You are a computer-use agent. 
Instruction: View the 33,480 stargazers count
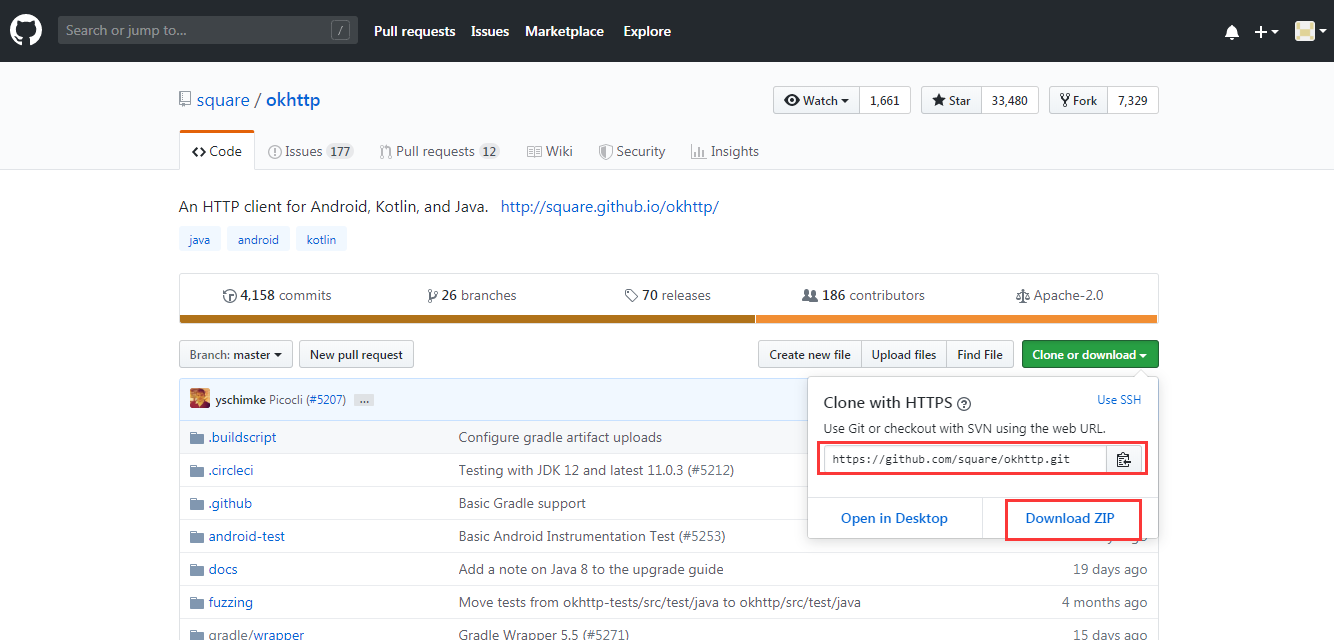(1010, 100)
